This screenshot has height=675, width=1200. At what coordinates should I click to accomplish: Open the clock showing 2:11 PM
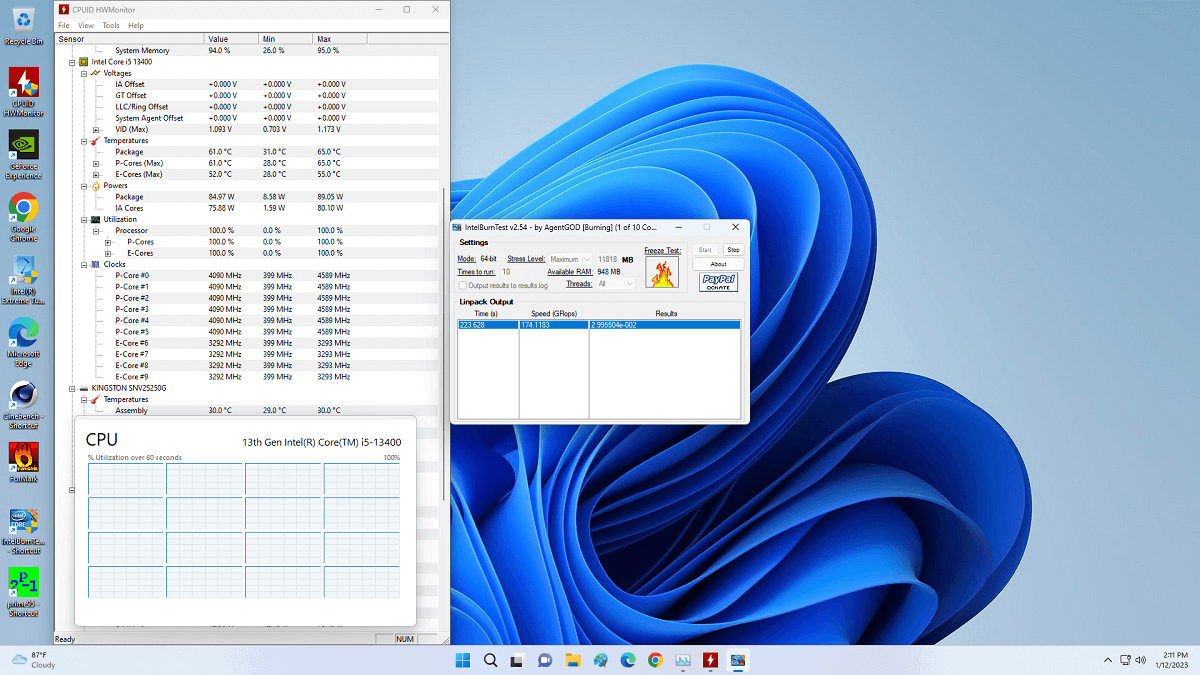point(1174,660)
